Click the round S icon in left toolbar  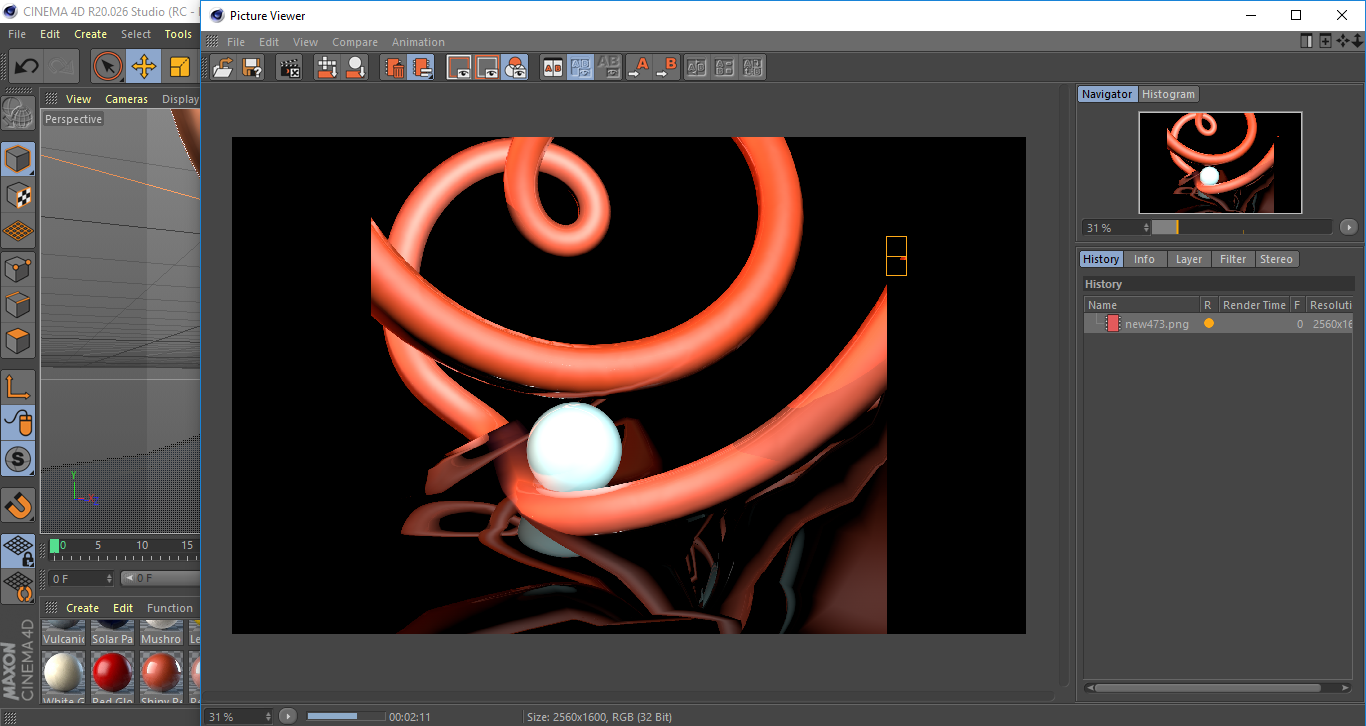pos(18,460)
